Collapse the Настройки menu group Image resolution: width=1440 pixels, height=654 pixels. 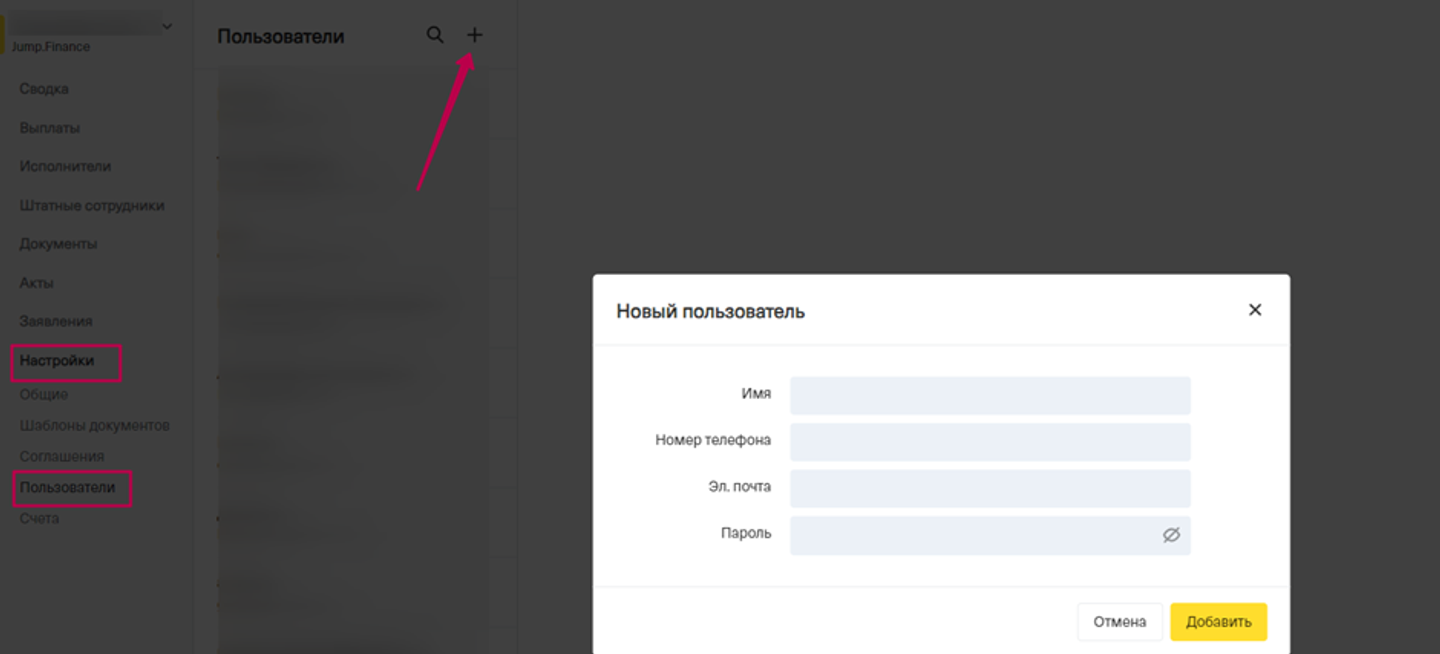click(x=57, y=361)
